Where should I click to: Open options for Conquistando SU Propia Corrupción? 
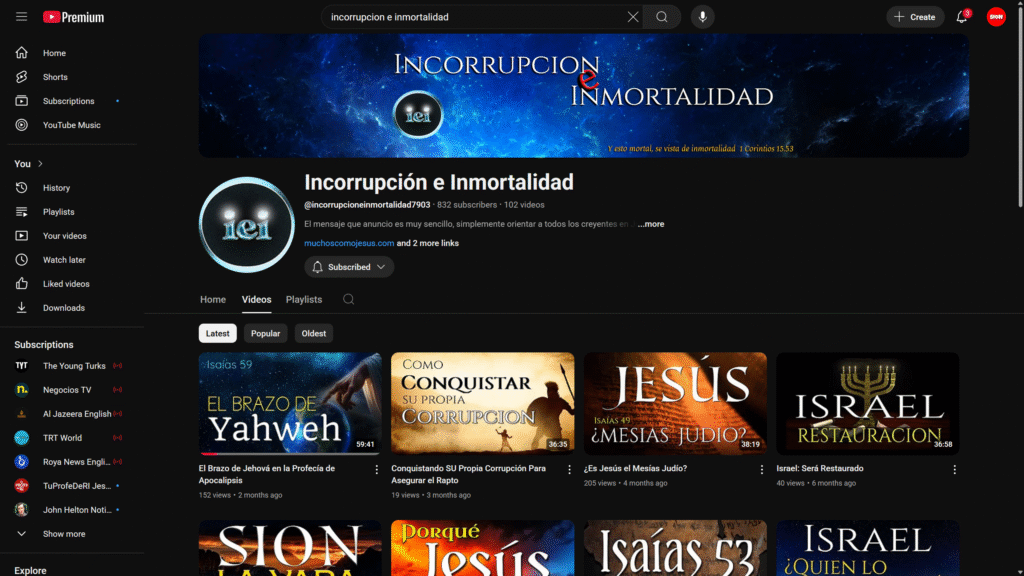click(x=569, y=470)
